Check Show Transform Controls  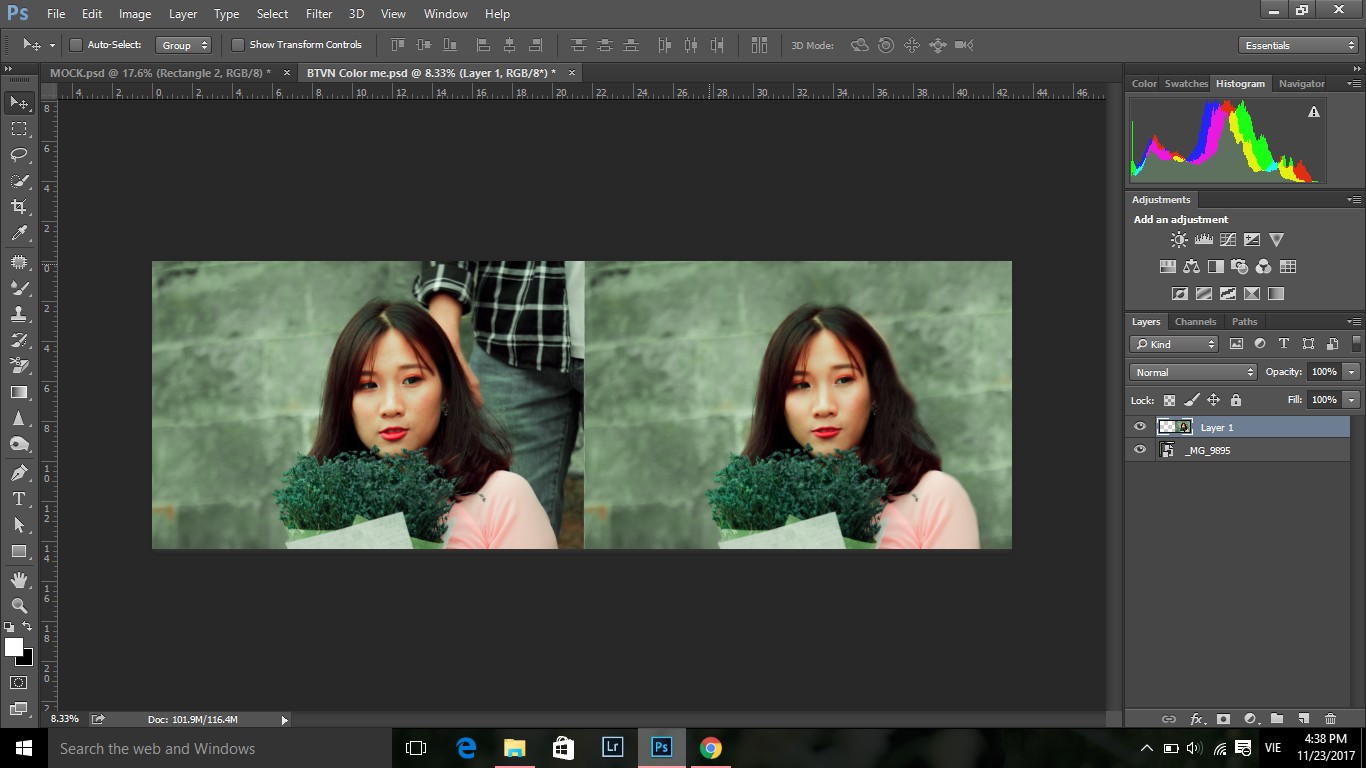pos(237,45)
